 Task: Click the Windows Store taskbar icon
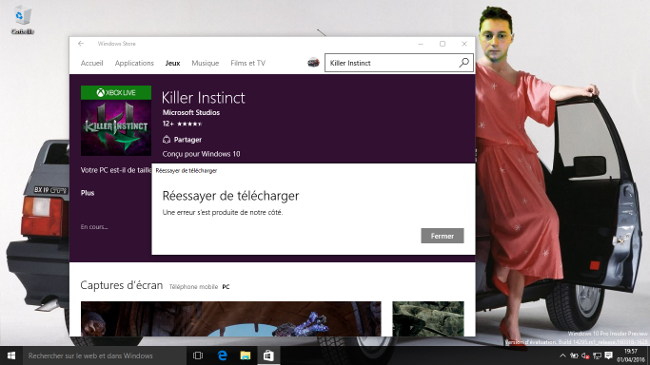click(268, 355)
